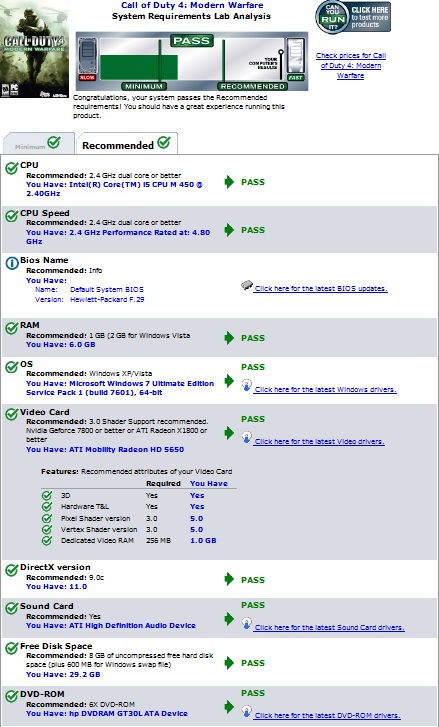The image size is (439, 727).
Task: Click the 'You Have: 6.0 GB' RAM value
Action: (61, 344)
